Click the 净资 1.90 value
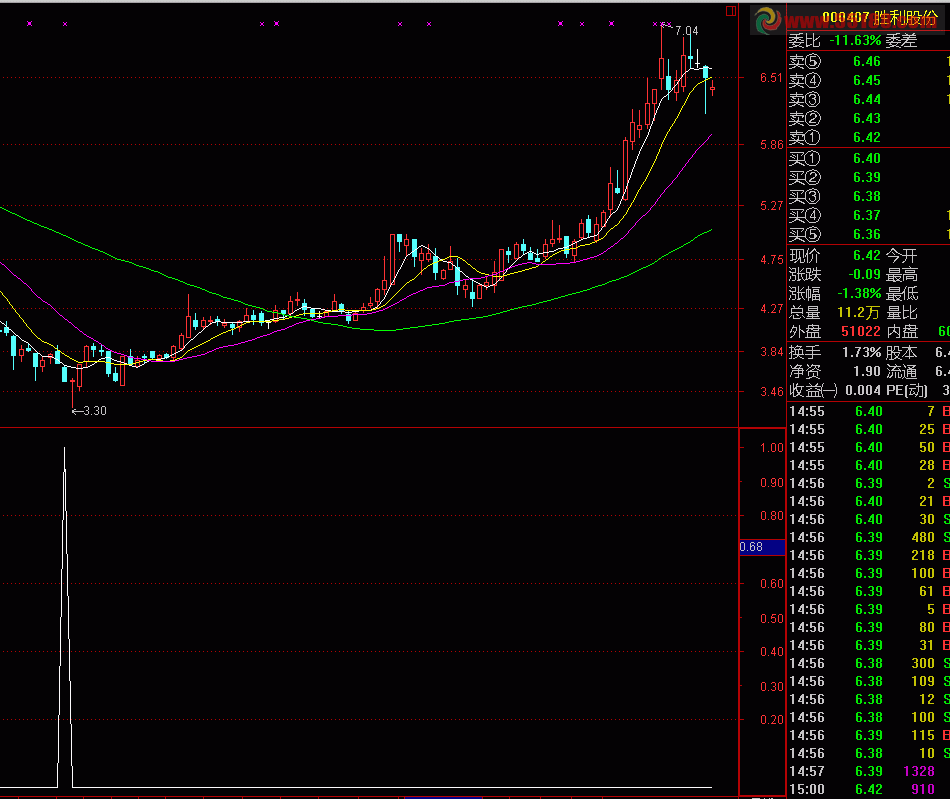 867,371
